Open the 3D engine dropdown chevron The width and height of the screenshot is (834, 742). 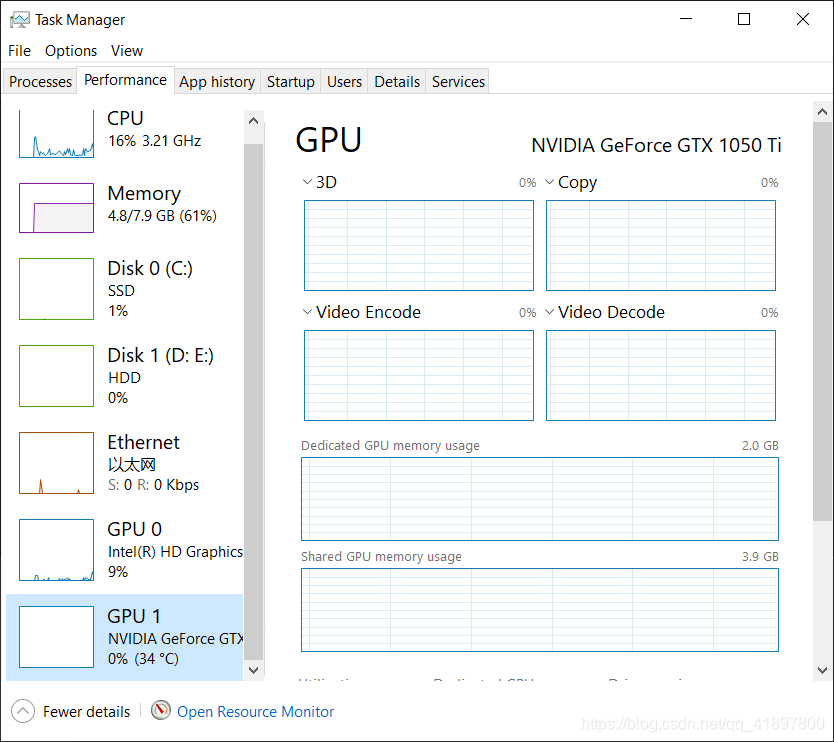(307, 182)
